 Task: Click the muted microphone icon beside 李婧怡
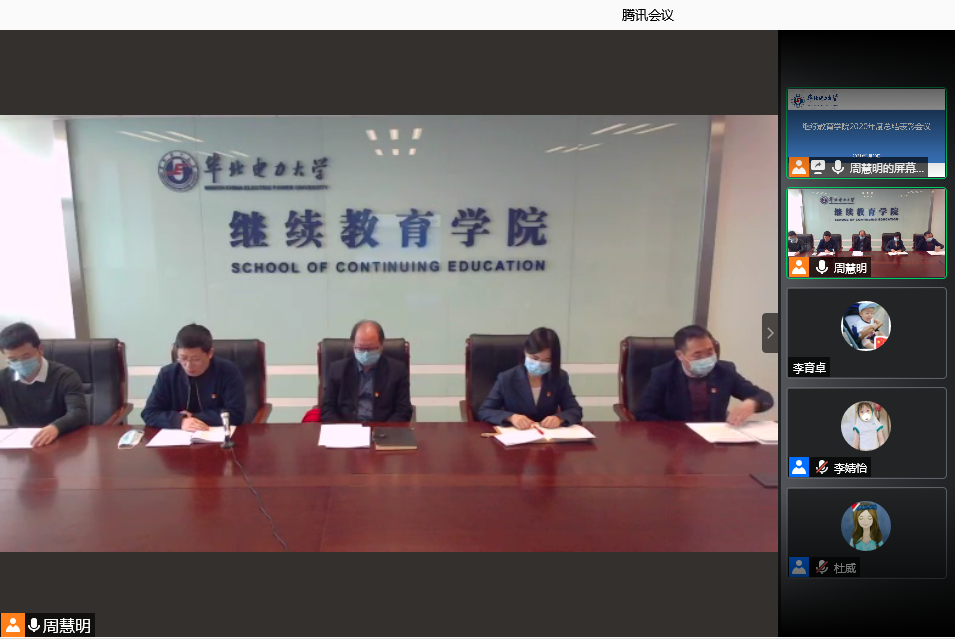coord(822,467)
